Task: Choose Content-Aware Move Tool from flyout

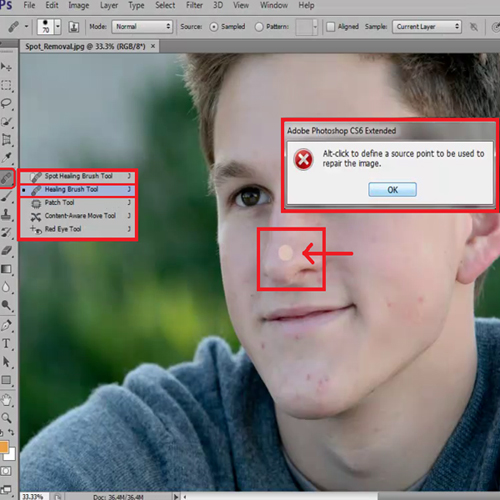Action: tap(78, 216)
